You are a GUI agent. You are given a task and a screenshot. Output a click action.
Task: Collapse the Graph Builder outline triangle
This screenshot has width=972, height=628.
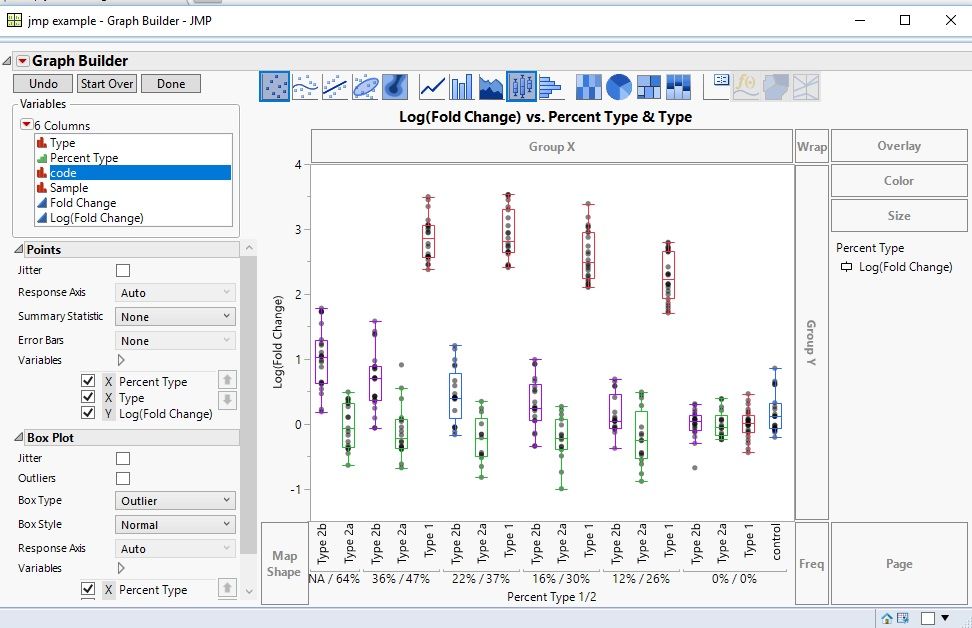pyautogui.click(x=7, y=61)
